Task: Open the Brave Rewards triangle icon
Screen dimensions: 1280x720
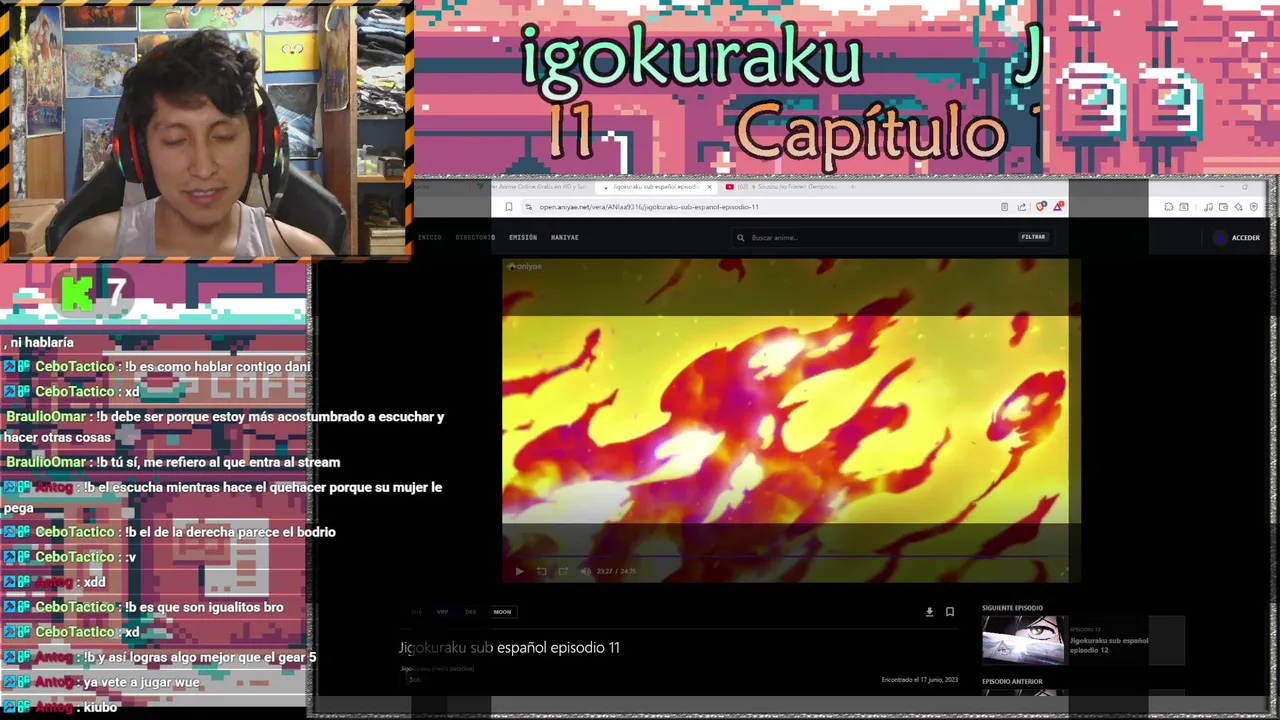Action: [1058, 207]
